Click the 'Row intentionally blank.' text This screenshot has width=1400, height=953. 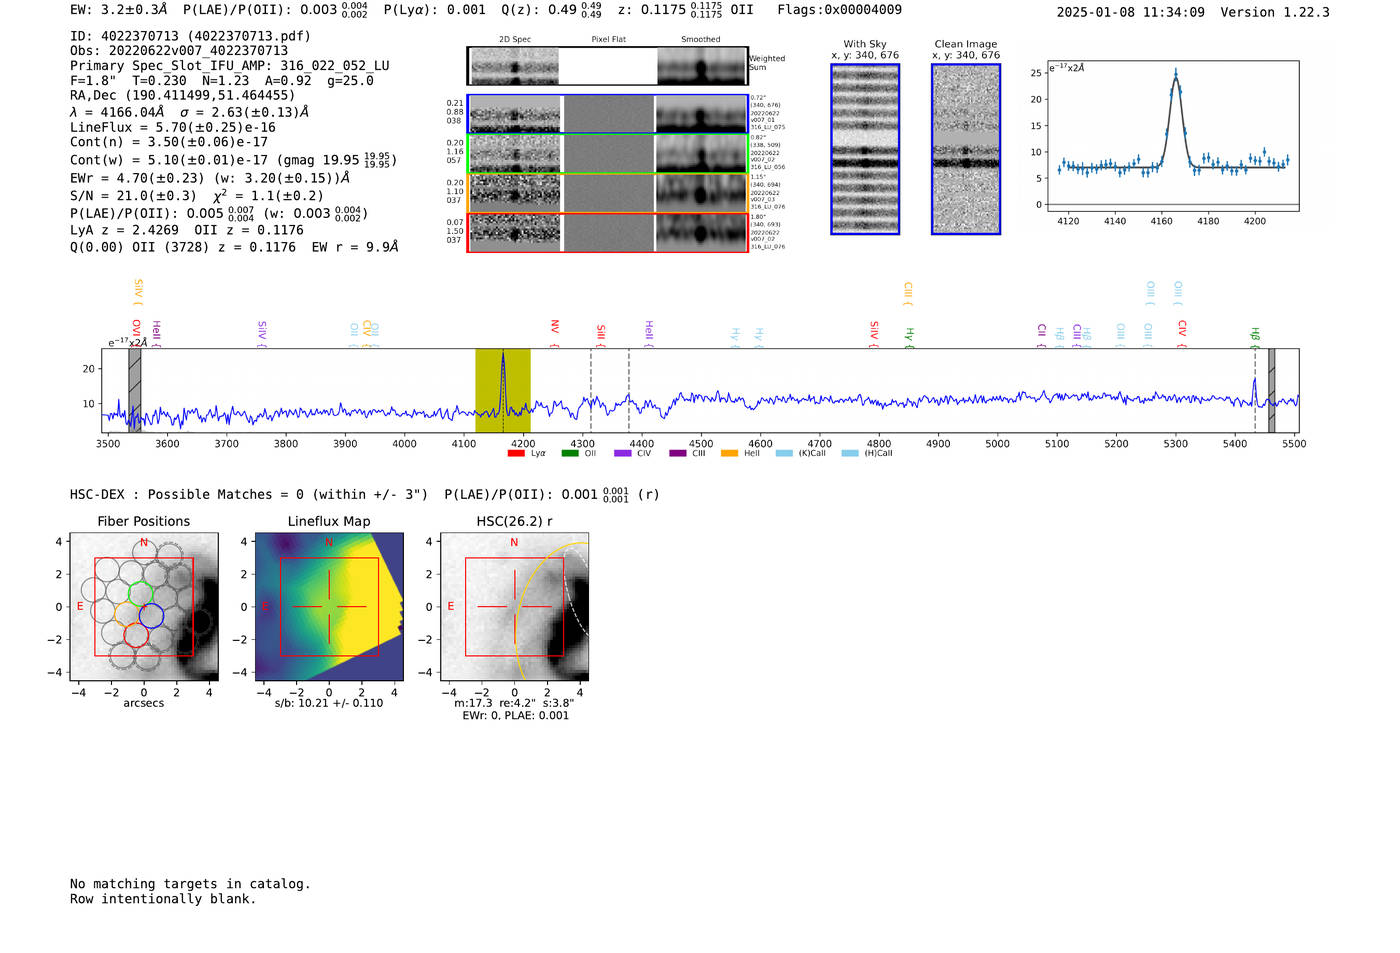point(163,899)
